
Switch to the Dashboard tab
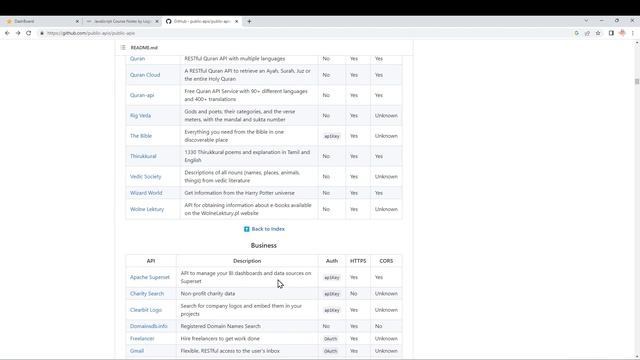(x=42, y=21)
